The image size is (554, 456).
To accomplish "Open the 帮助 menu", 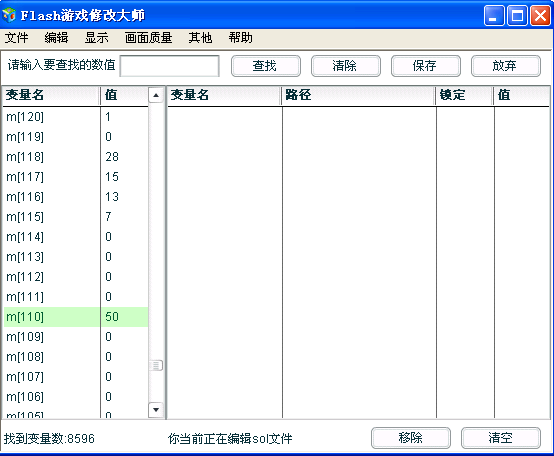I will pos(241,37).
